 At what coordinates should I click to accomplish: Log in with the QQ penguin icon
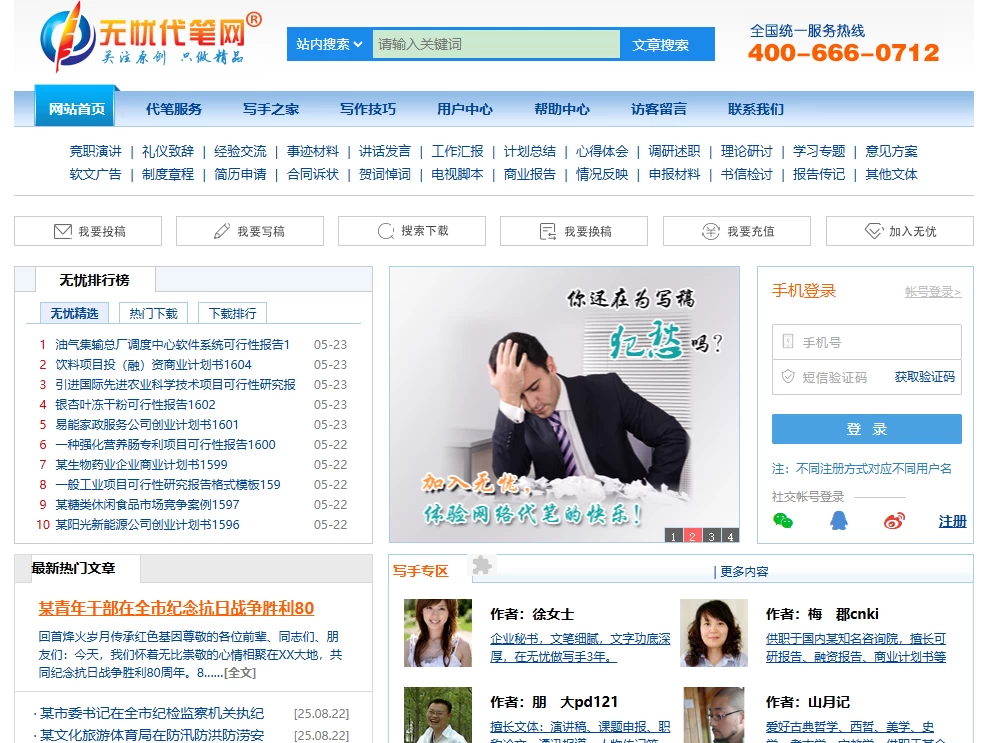[838, 520]
